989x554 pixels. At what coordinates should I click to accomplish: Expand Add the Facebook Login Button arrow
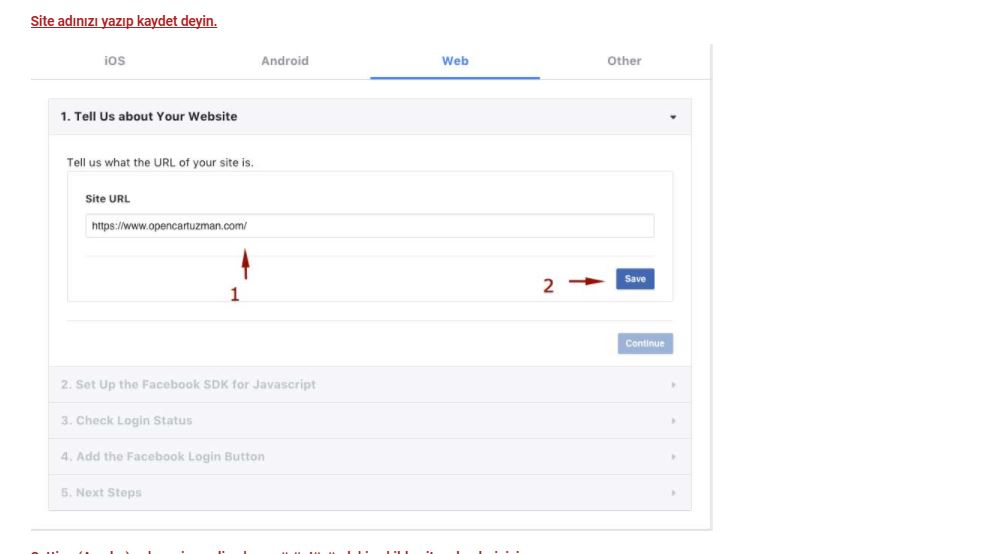click(673, 457)
